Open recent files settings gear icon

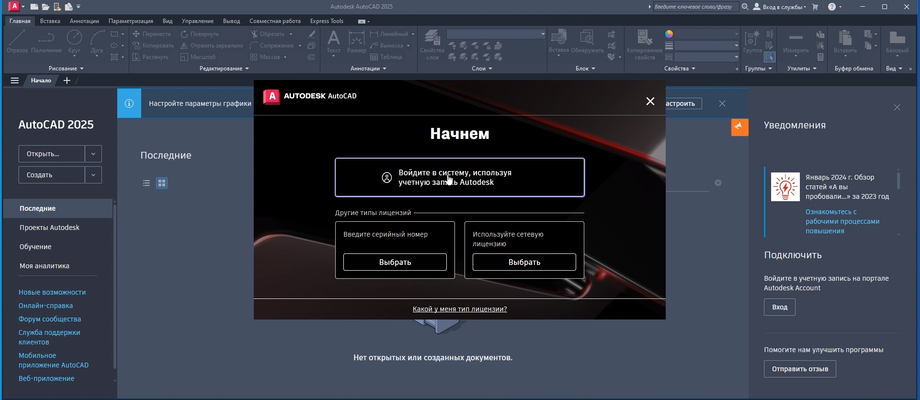(718, 183)
